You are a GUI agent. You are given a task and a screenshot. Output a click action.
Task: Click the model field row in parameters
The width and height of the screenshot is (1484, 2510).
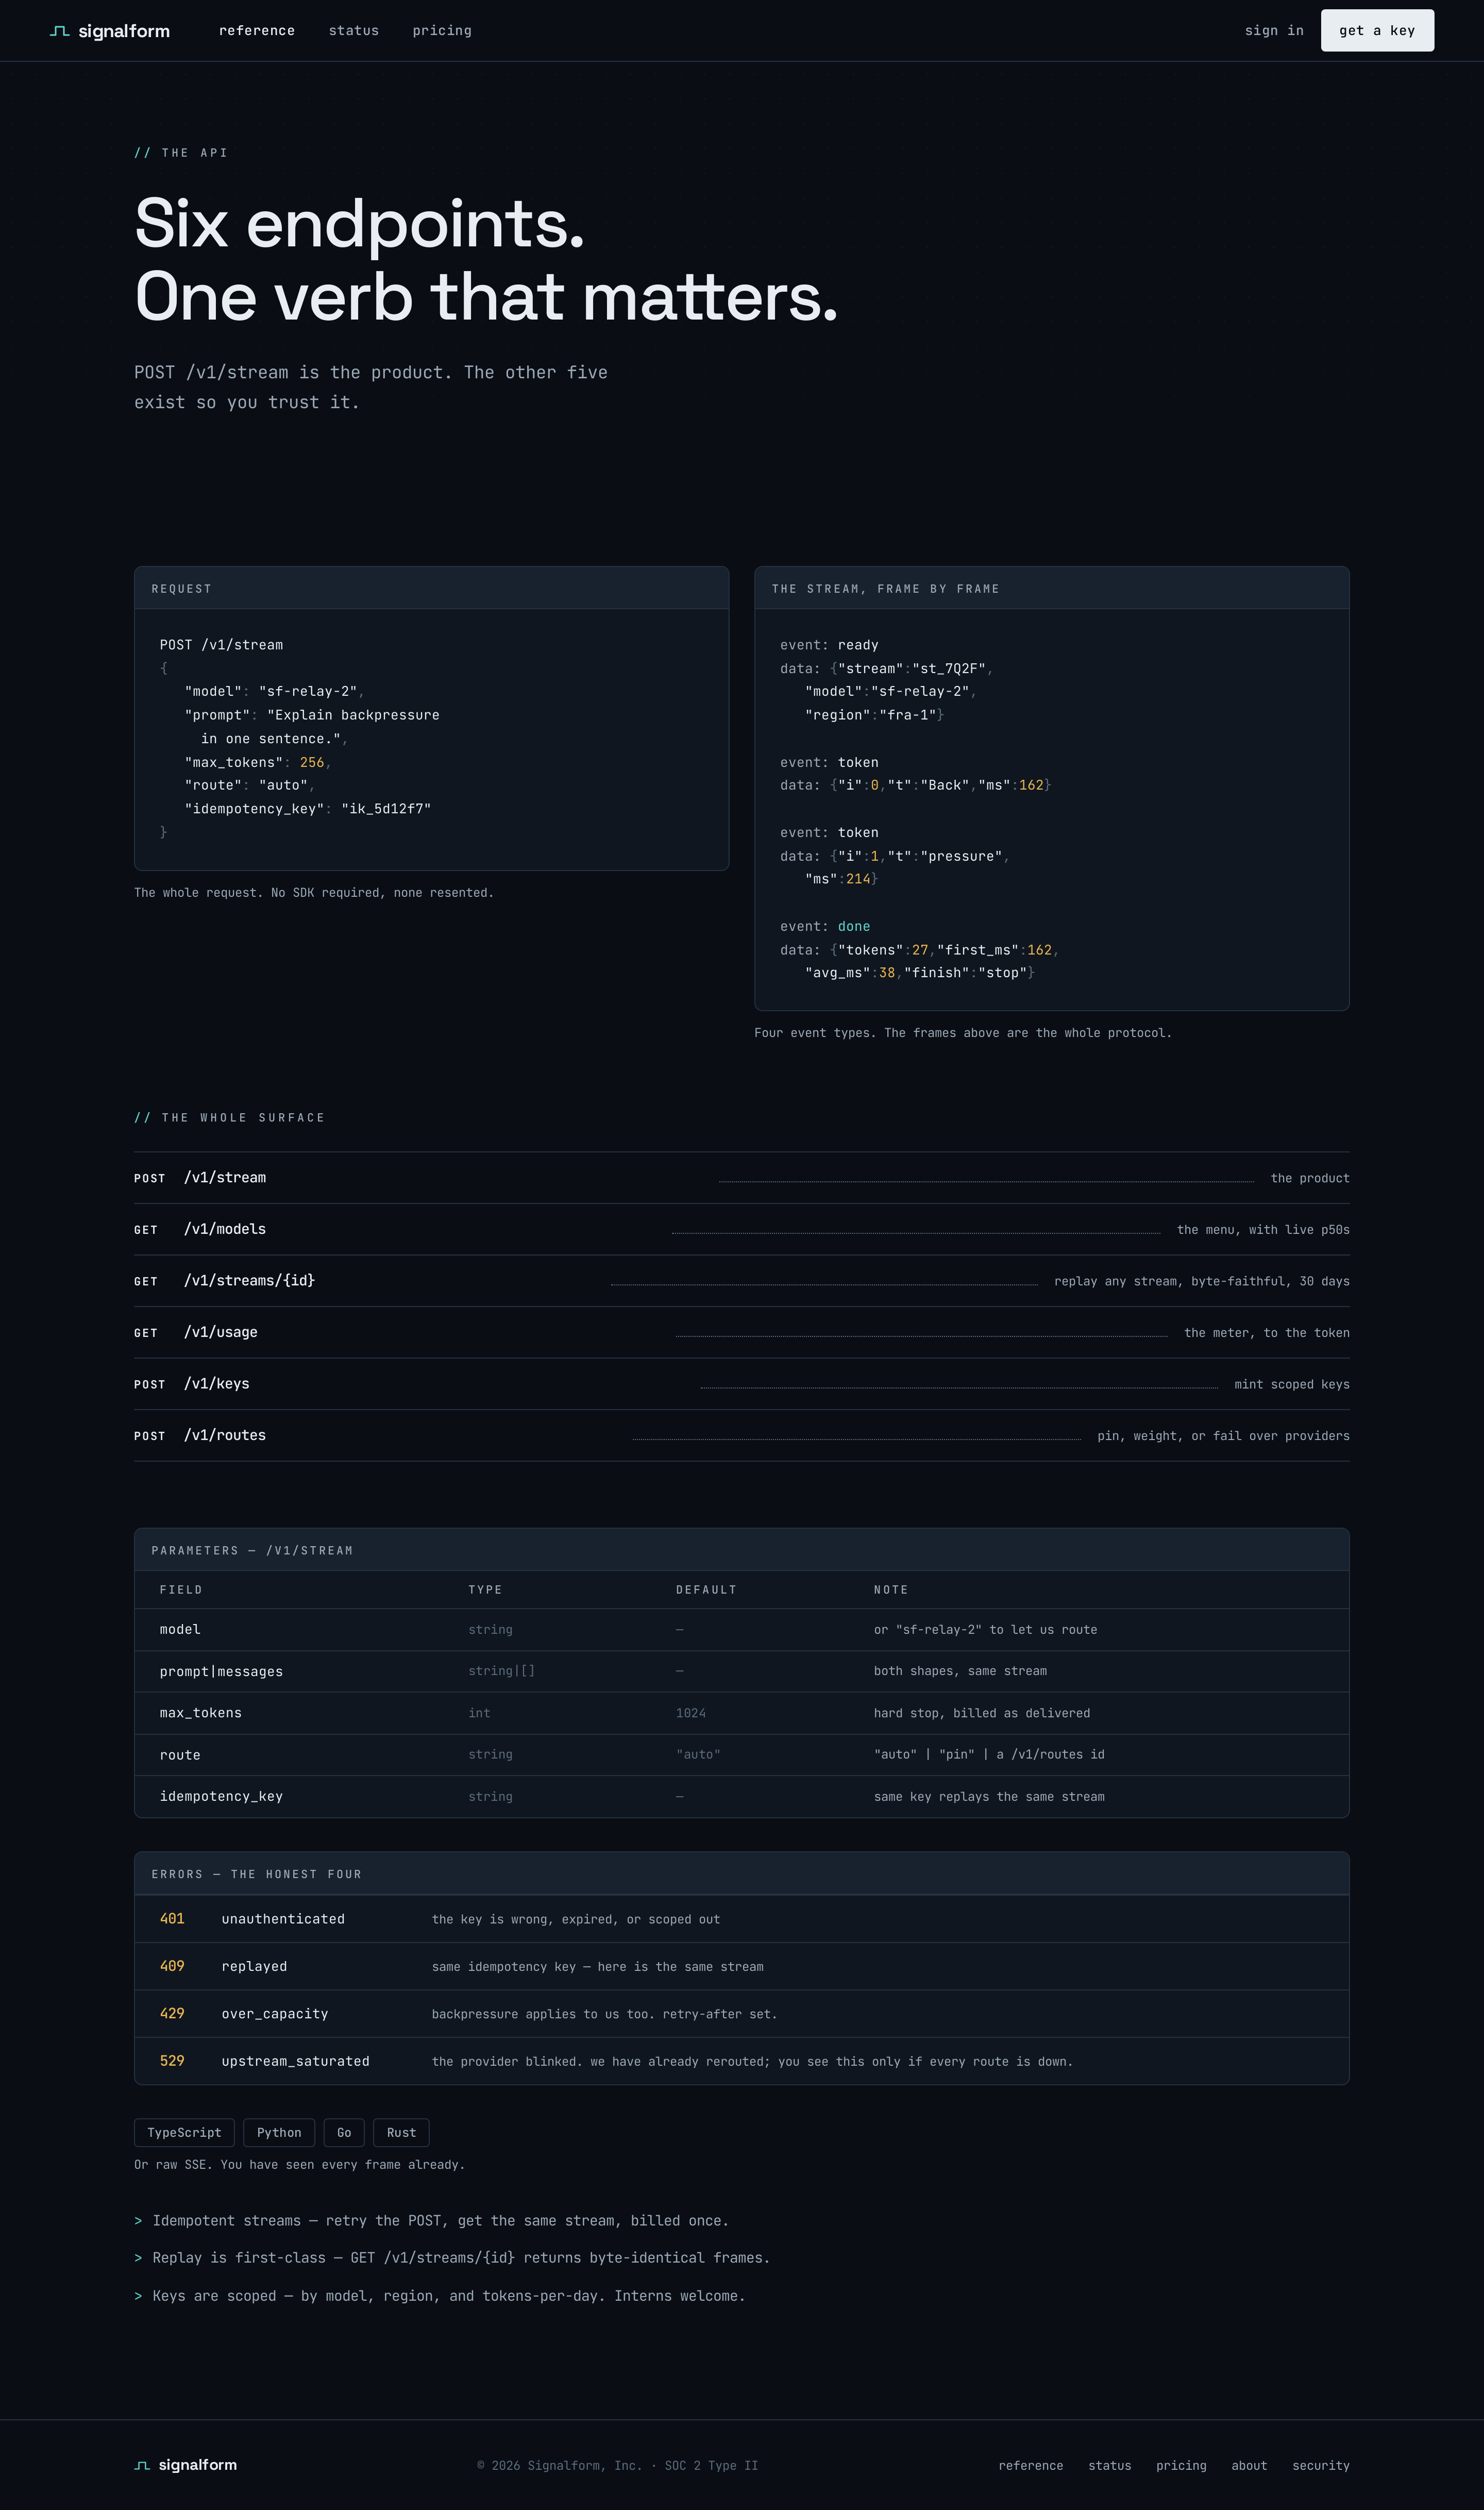click(x=741, y=1630)
